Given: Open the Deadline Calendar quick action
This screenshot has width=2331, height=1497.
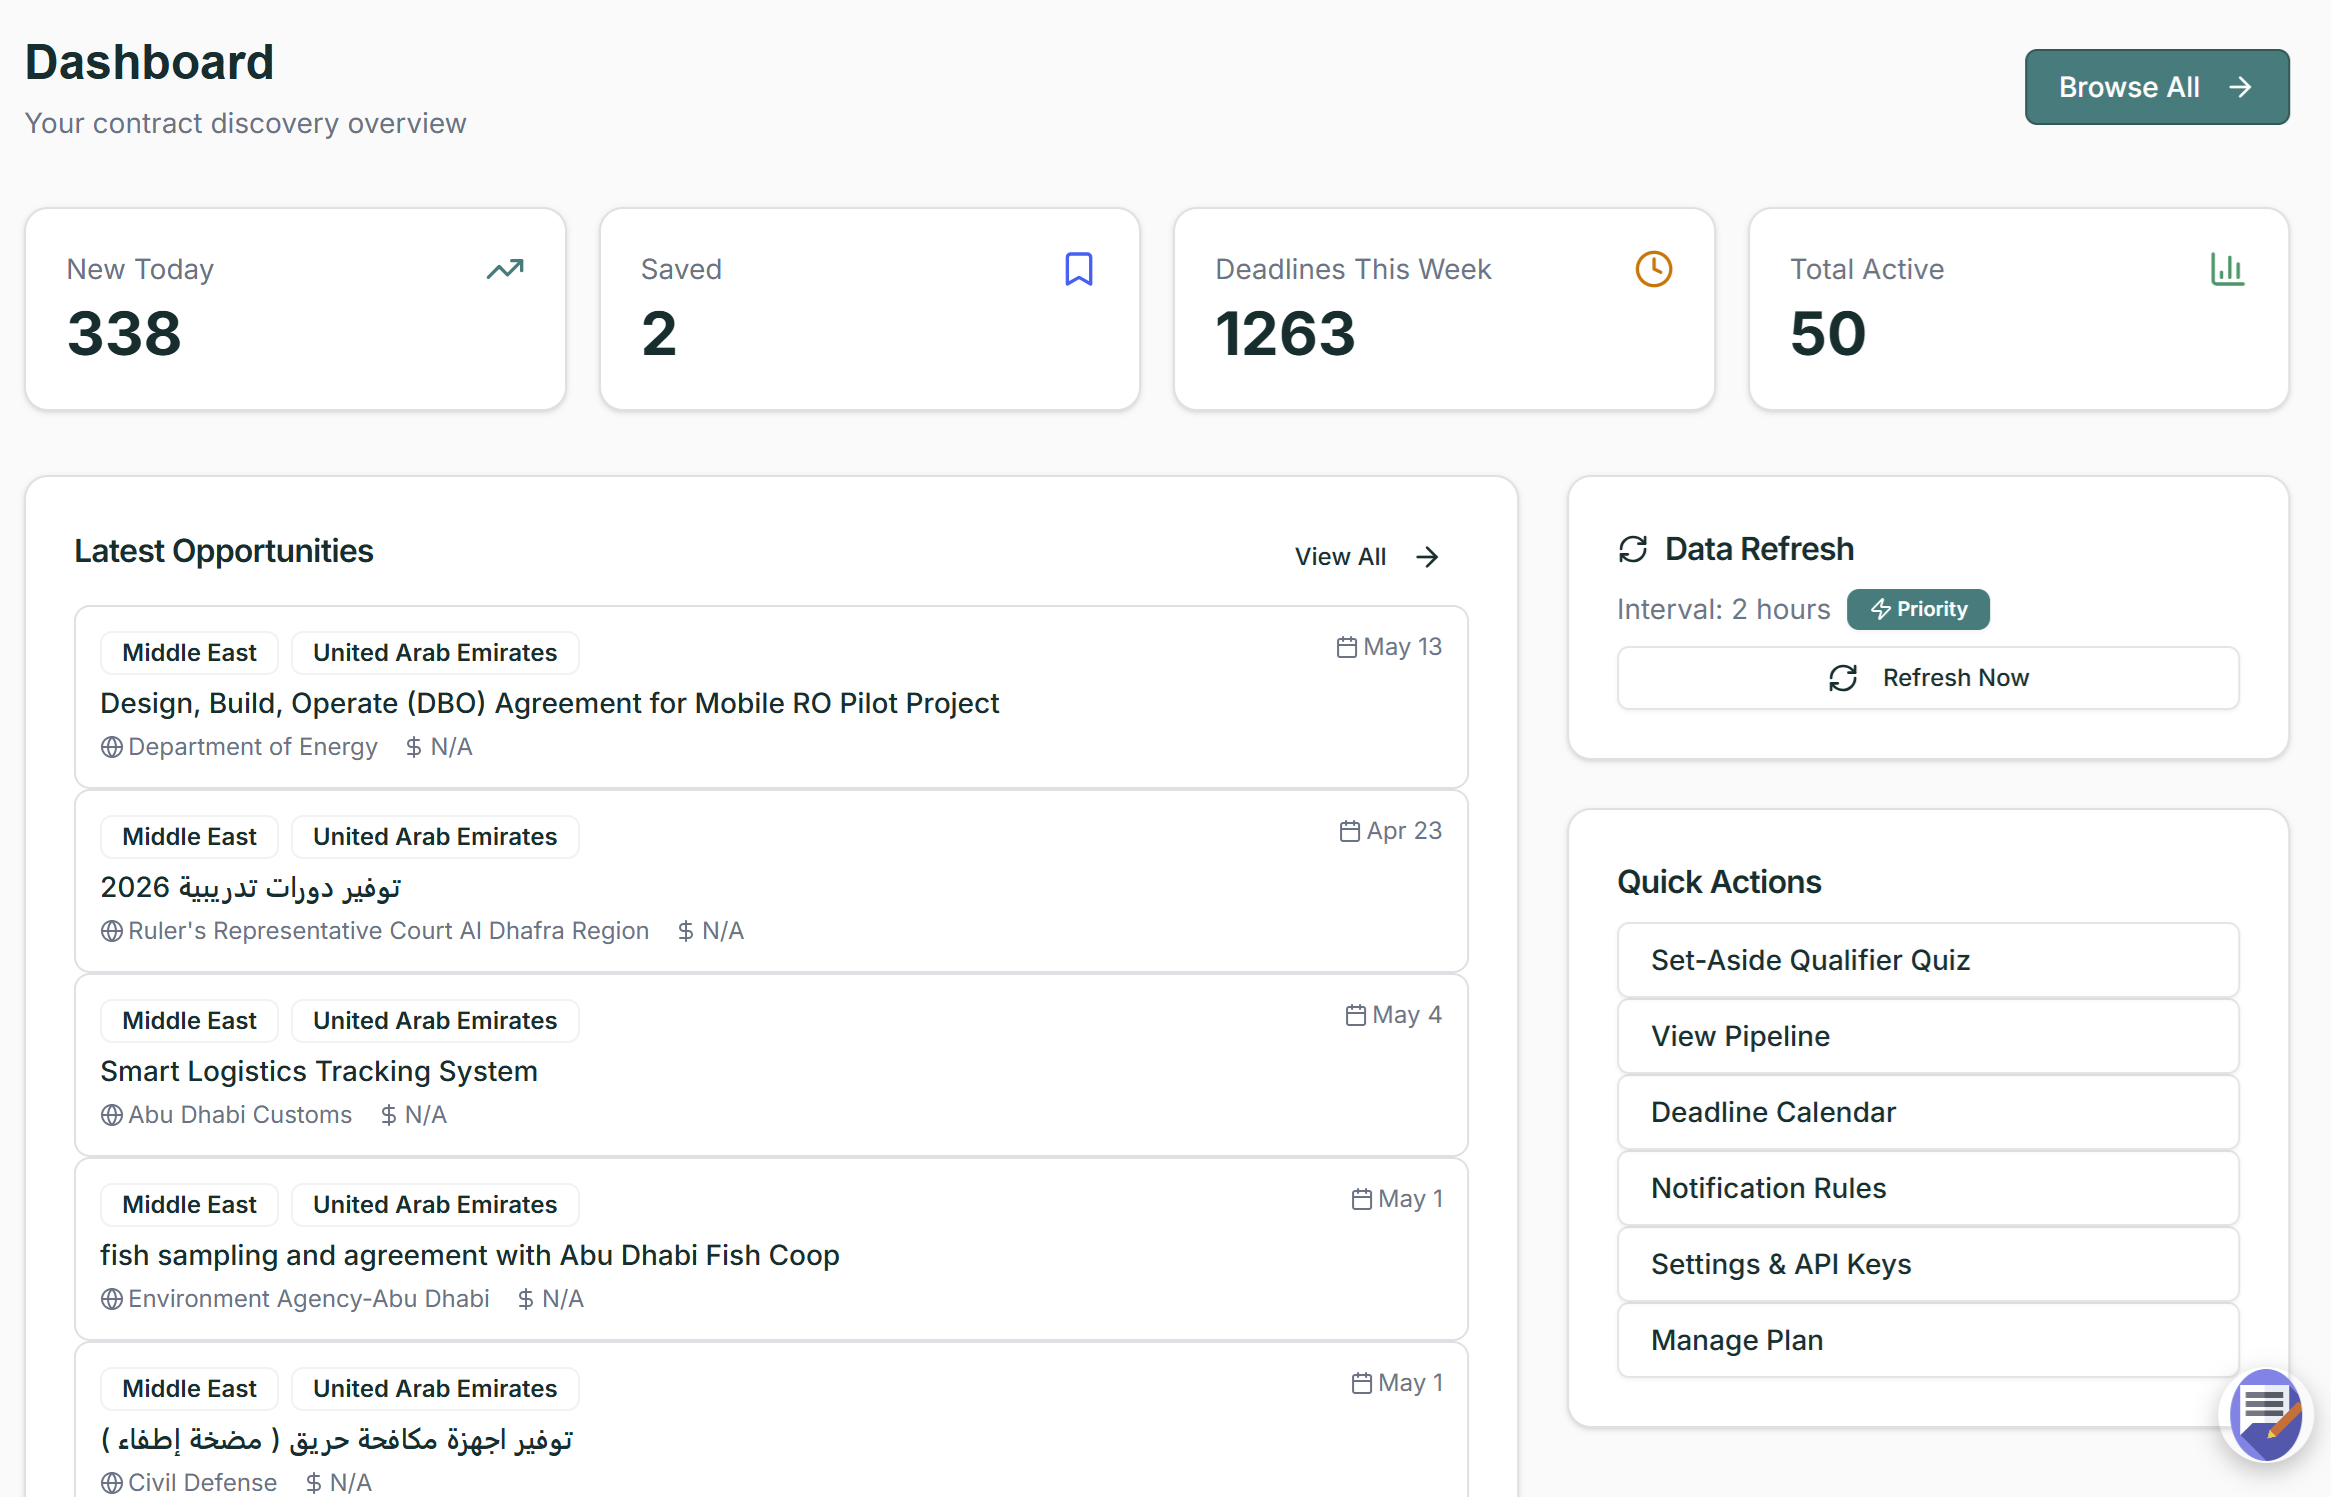Looking at the screenshot, I should click(1927, 1112).
